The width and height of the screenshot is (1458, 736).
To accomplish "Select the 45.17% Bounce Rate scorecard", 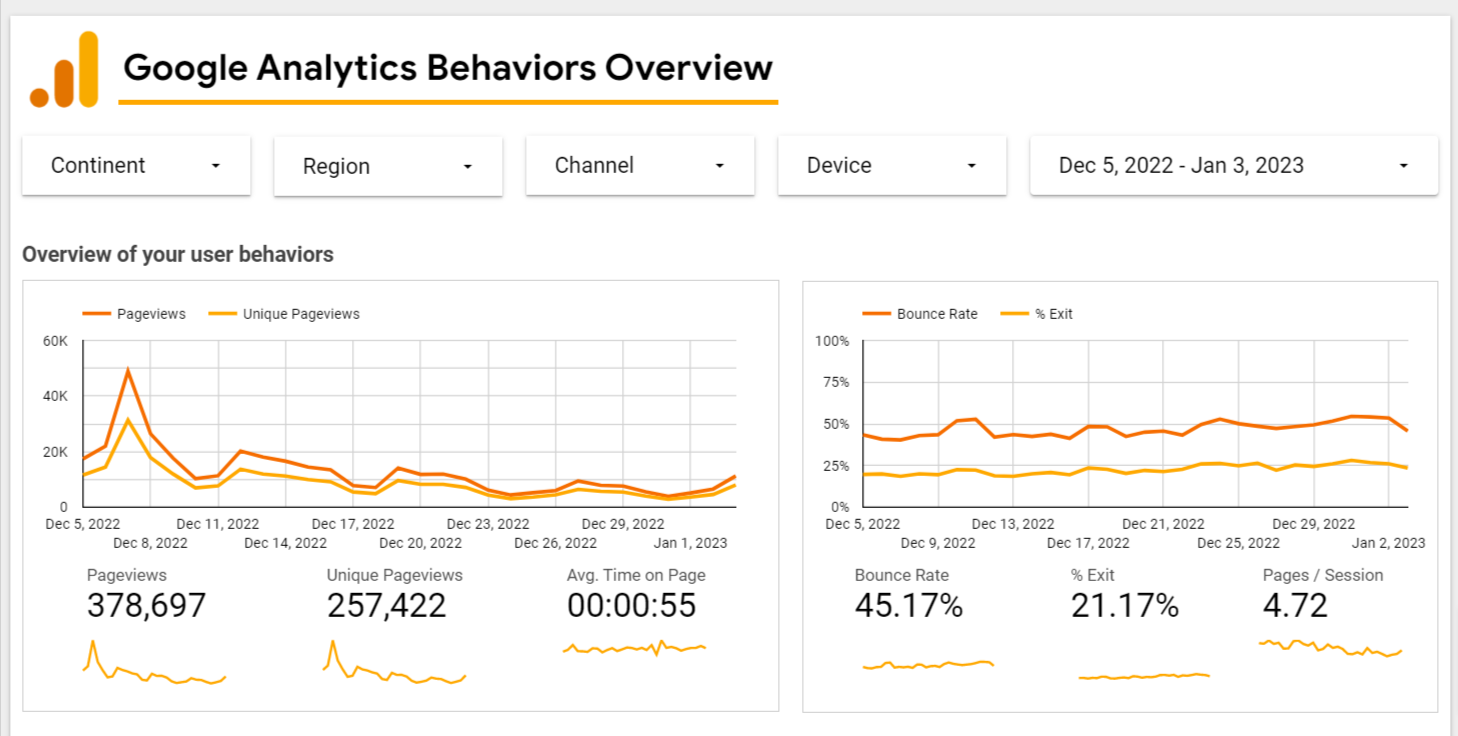I will [908, 606].
